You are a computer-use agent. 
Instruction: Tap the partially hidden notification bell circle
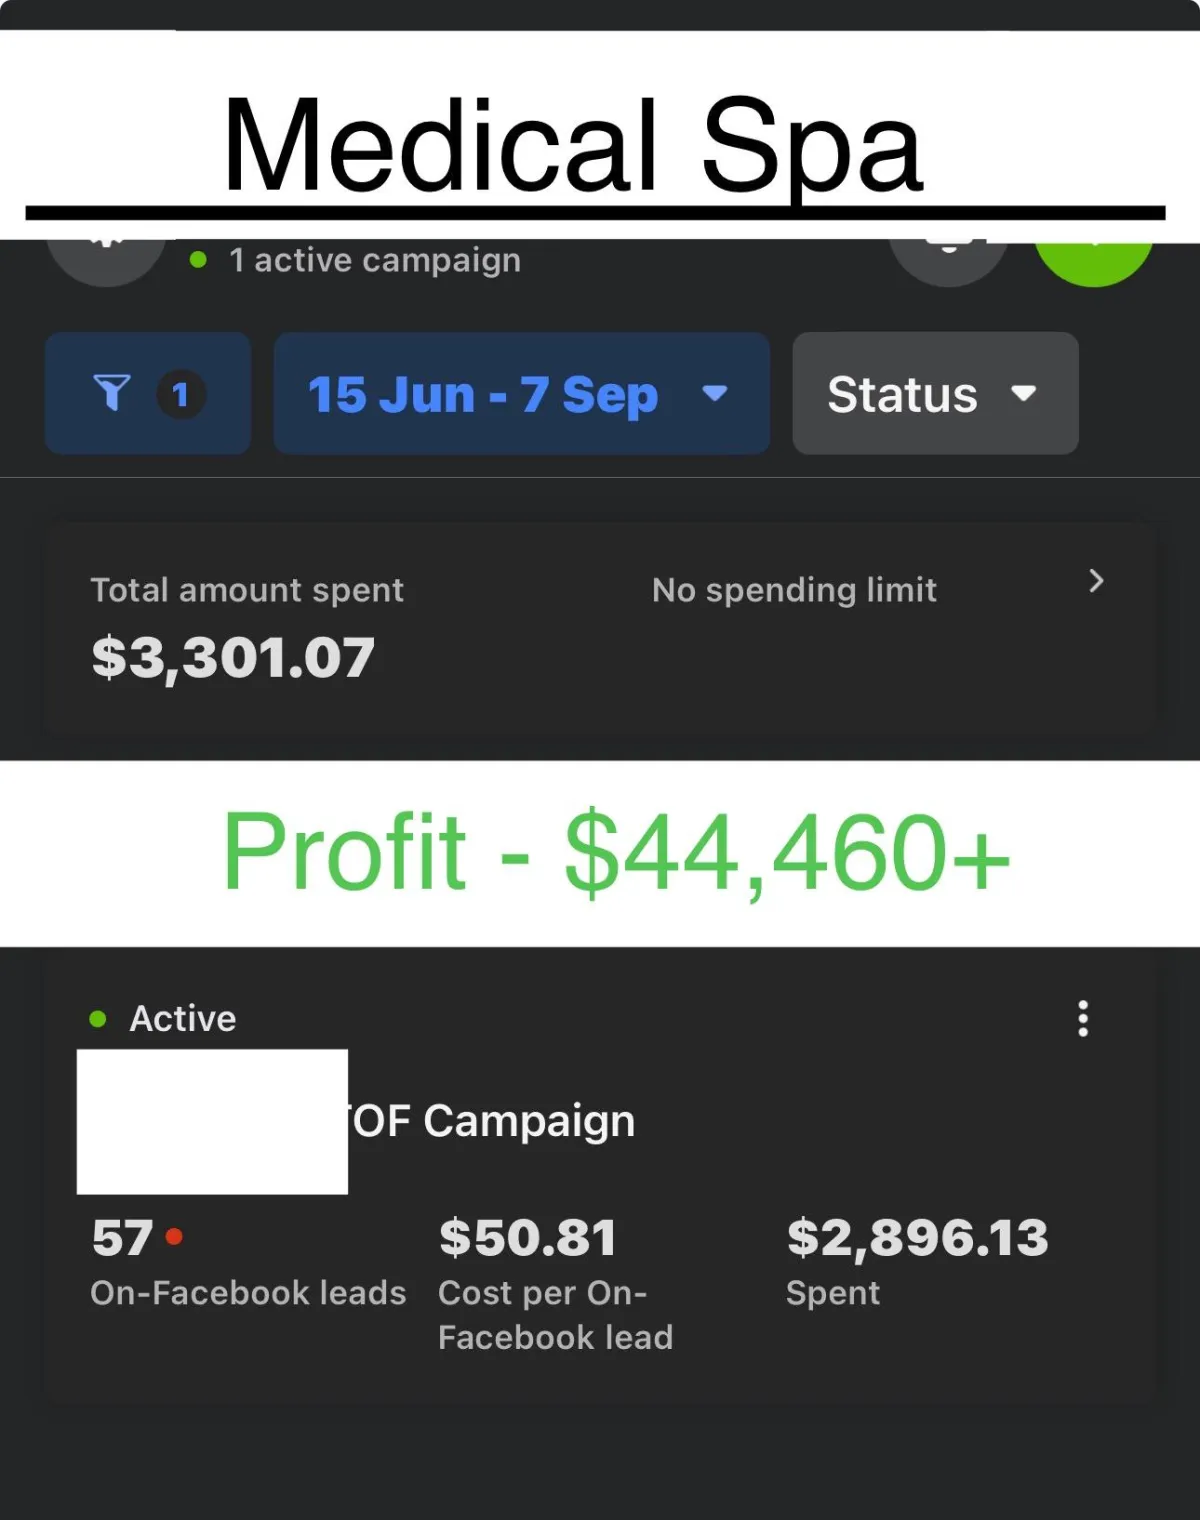949,262
